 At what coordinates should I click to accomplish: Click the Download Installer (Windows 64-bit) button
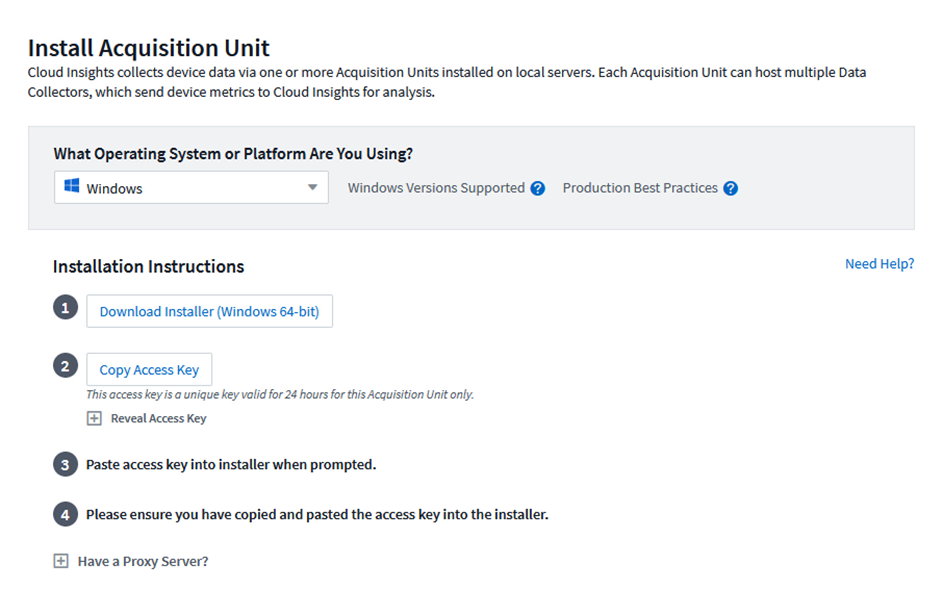tap(209, 311)
